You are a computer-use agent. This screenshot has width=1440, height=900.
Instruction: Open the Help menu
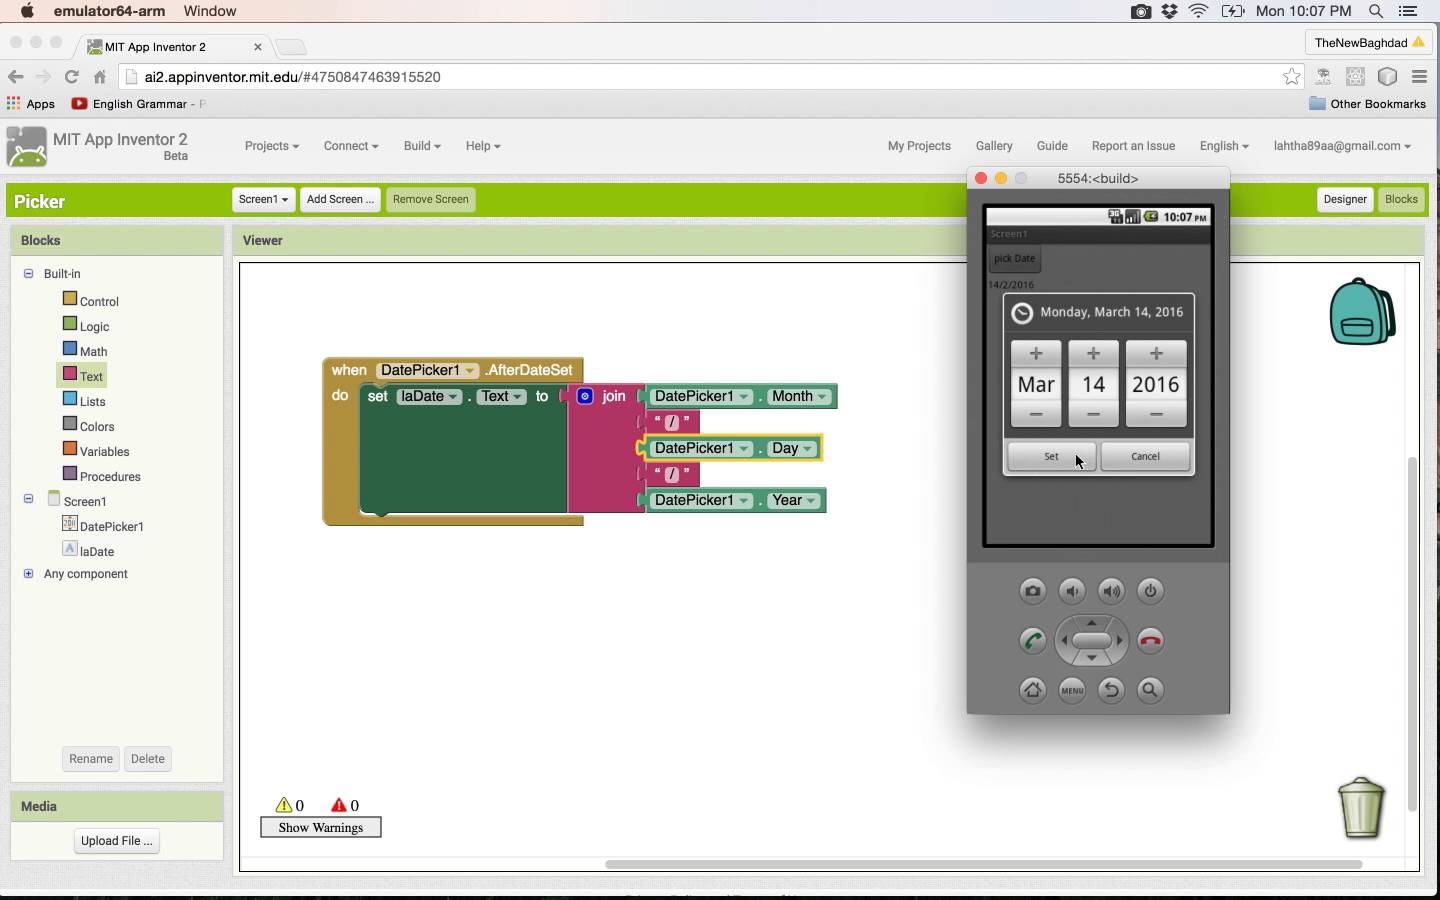click(483, 146)
